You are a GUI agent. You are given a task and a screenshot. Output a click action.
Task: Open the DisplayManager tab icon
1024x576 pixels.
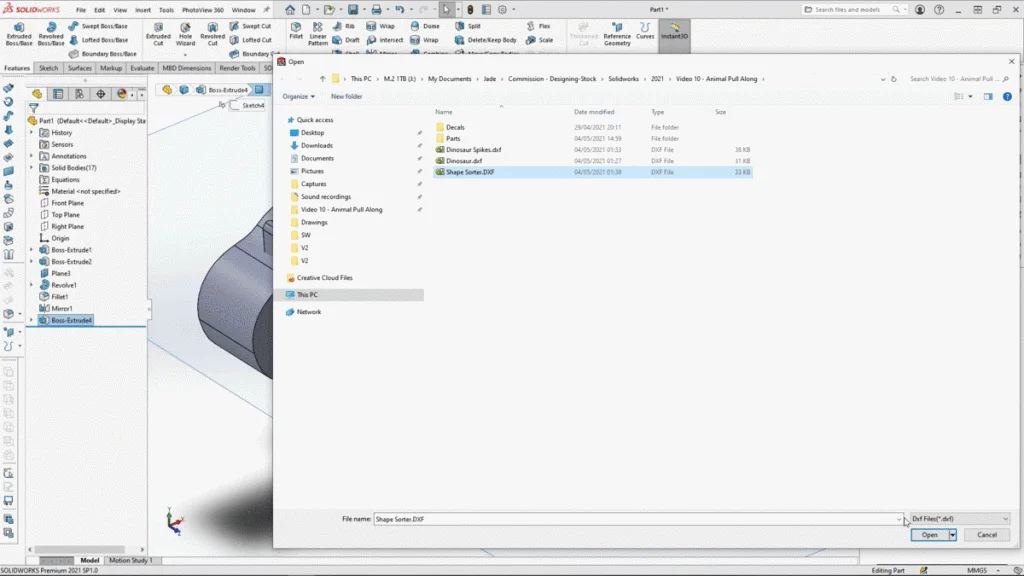122,94
